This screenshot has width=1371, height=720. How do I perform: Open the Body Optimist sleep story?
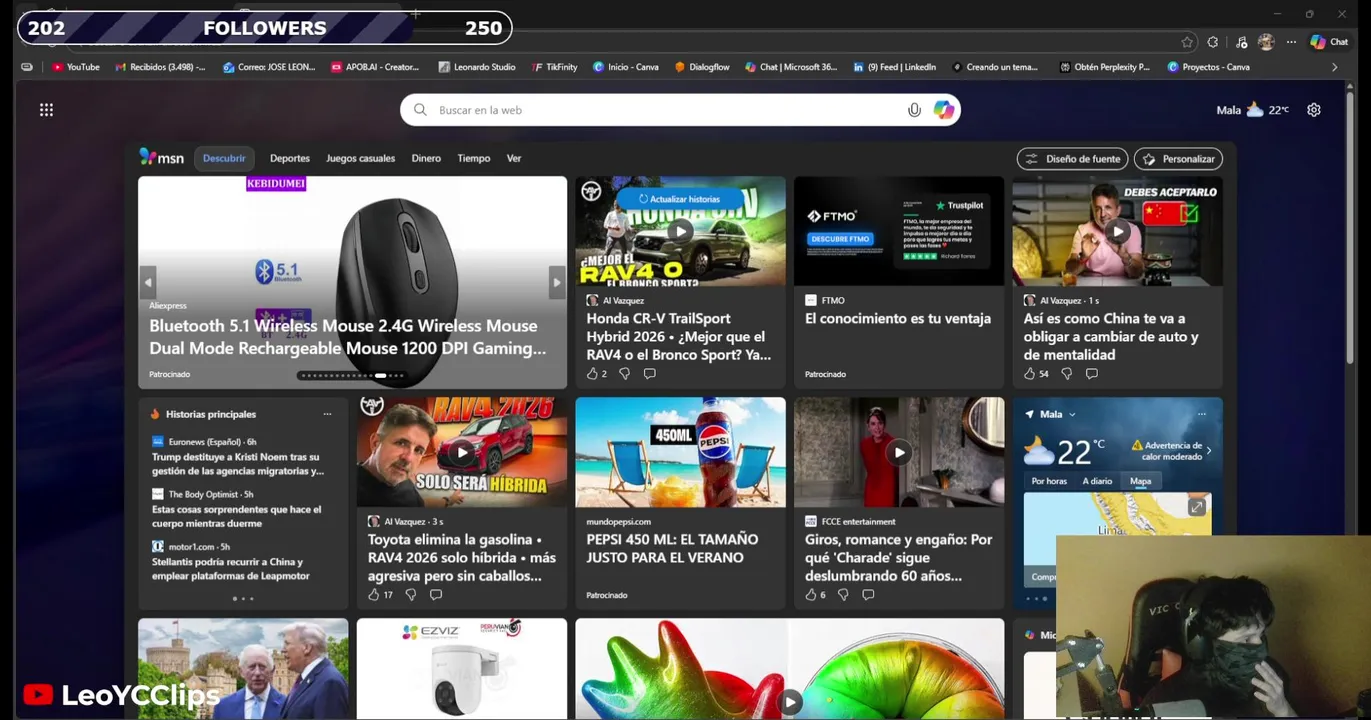(237, 516)
